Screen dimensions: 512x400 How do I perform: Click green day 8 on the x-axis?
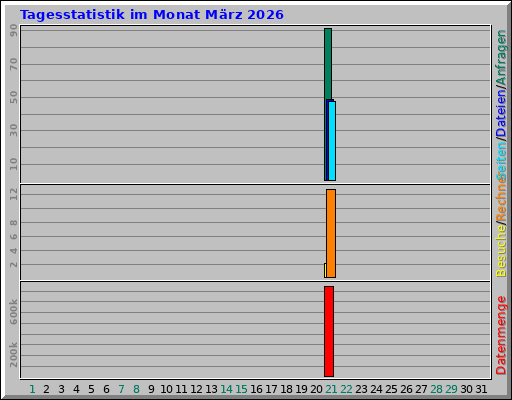click(136, 389)
